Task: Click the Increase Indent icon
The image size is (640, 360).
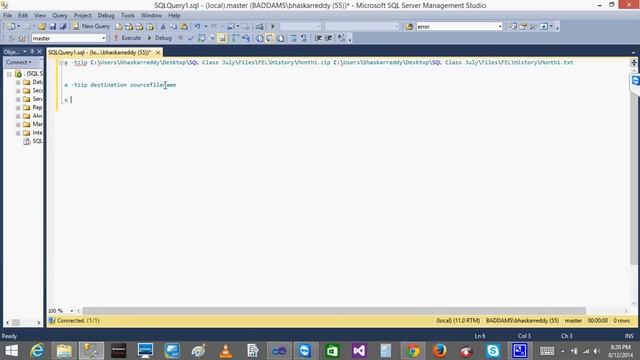Action: pyautogui.click(x=329, y=38)
